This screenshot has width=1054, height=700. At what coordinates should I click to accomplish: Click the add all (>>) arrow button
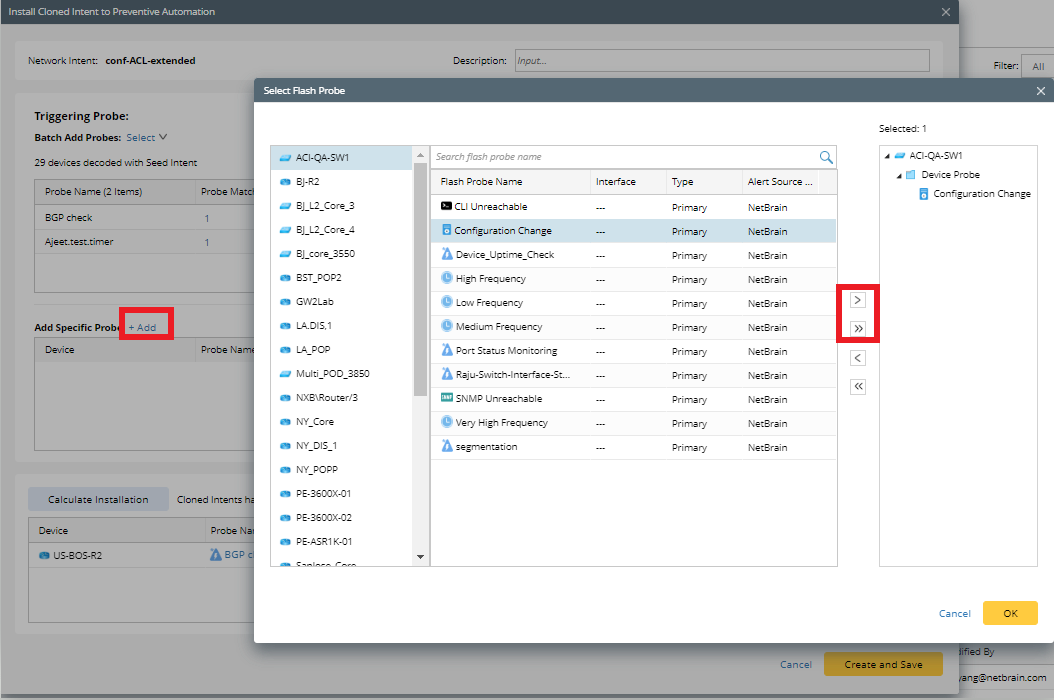858,329
